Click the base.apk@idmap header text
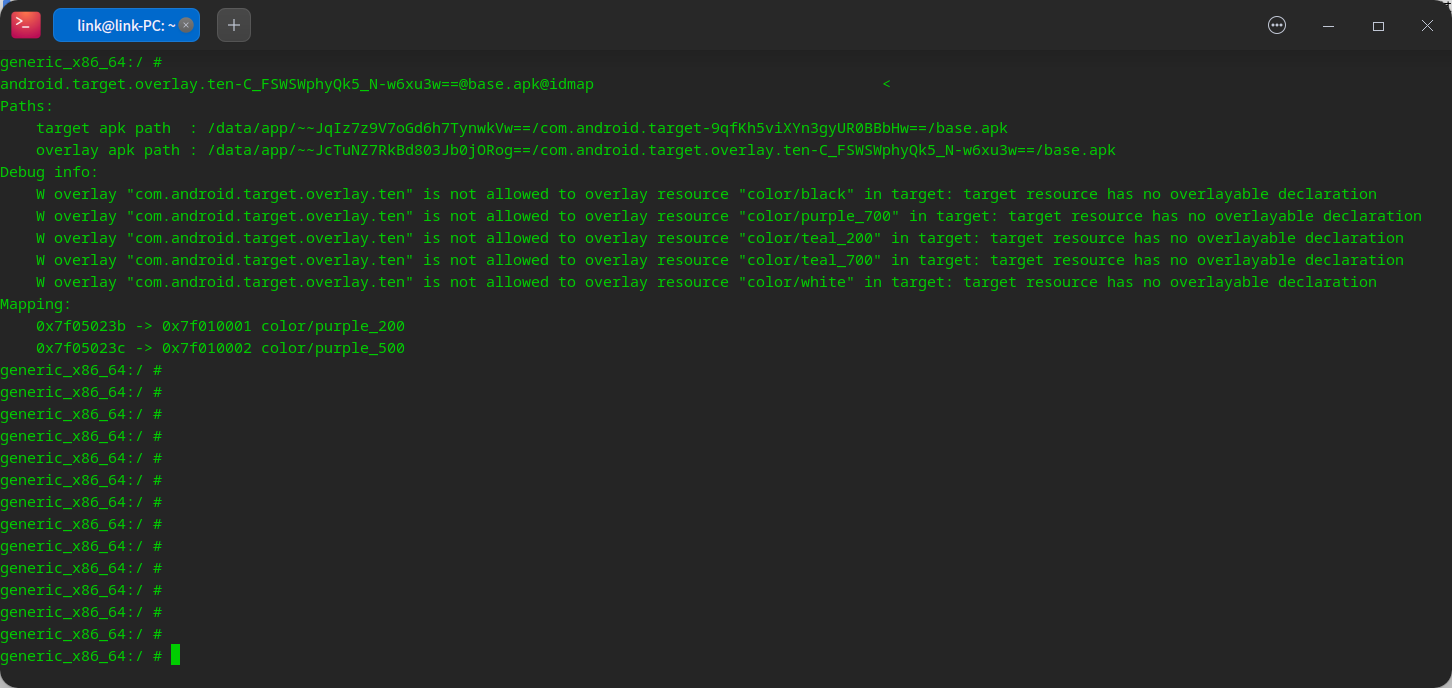This screenshot has height=688, width=1452. click(297, 84)
